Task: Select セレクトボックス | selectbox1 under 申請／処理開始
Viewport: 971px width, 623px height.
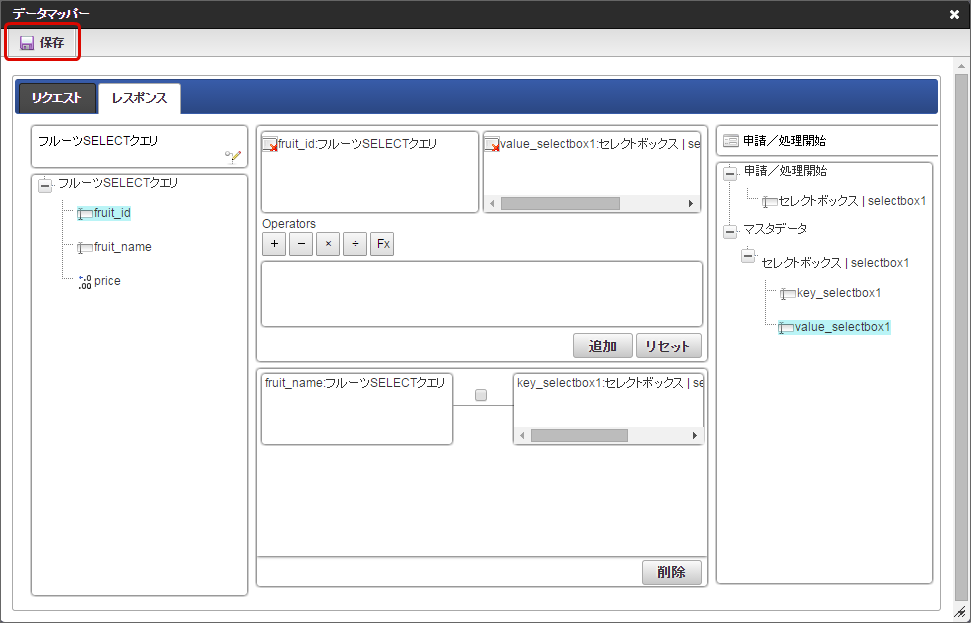Action: pyautogui.click(x=852, y=201)
